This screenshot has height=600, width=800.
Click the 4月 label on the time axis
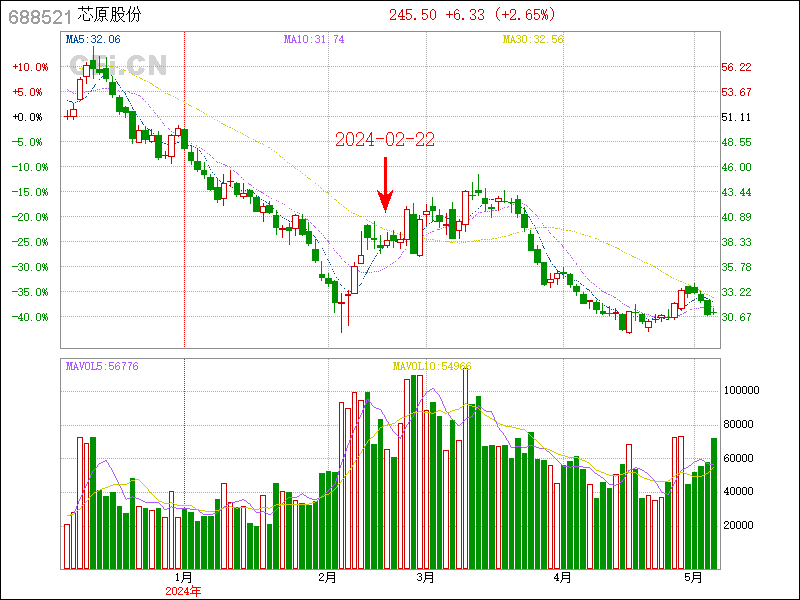click(x=562, y=577)
